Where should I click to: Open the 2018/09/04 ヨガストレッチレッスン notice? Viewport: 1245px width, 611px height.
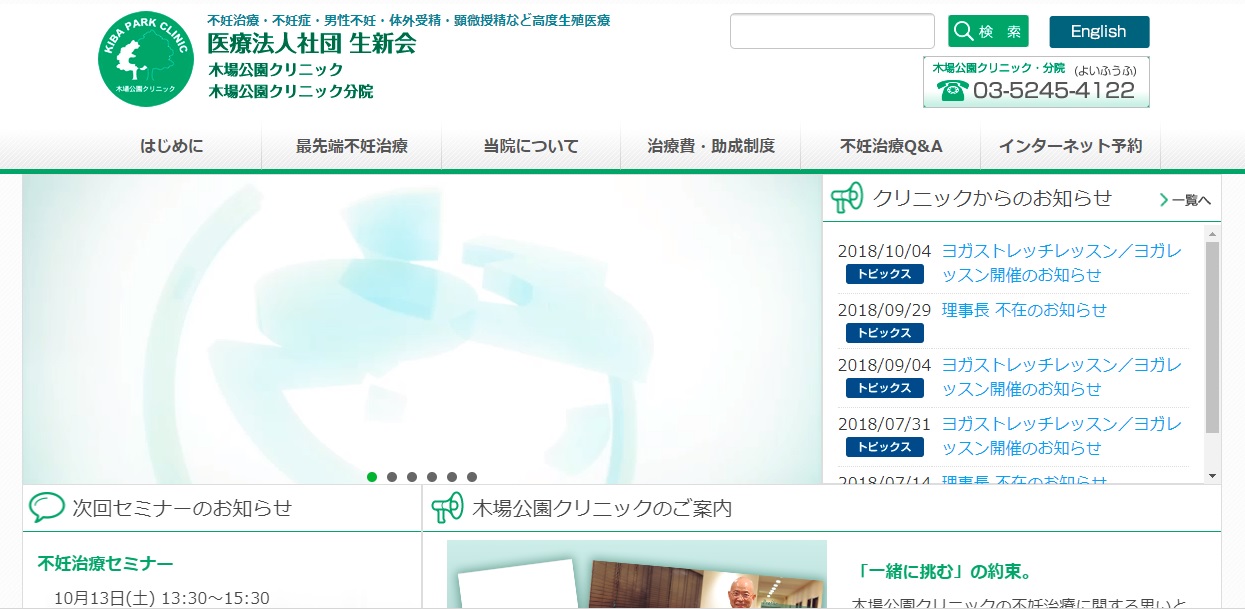pos(1062,377)
